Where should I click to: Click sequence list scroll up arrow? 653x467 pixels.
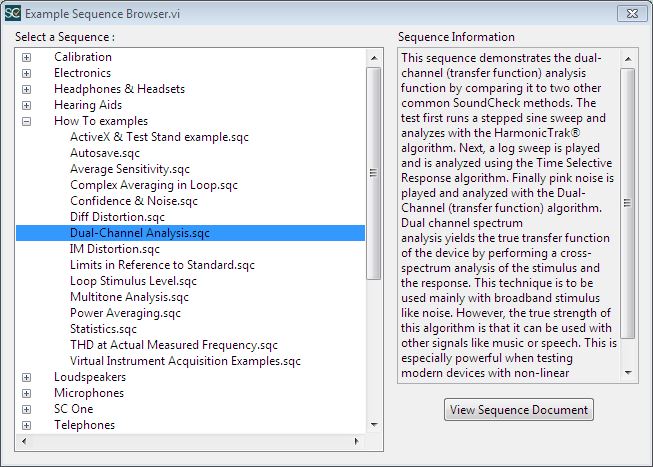374,58
